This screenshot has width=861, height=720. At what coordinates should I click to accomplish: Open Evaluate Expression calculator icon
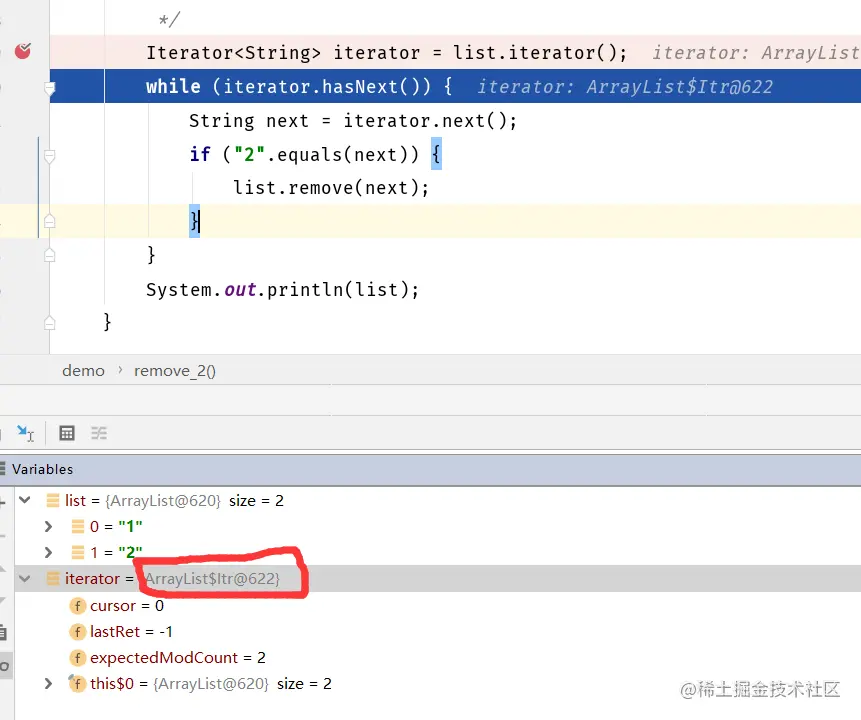[67, 433]
